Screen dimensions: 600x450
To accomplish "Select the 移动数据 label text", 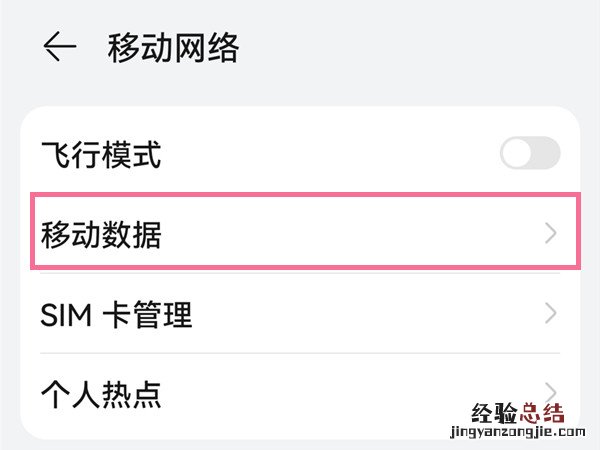I will 101,235.
